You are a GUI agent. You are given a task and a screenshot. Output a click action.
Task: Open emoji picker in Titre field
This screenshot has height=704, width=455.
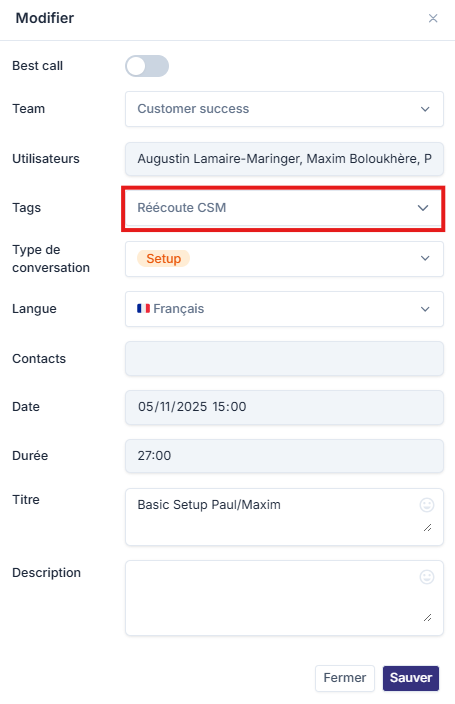pos(427,505)
